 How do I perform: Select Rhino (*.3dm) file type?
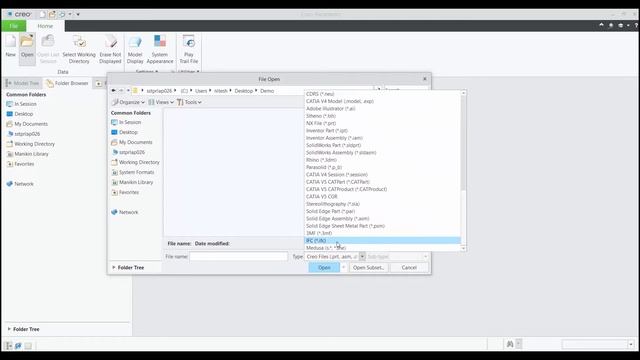(382, 160)
